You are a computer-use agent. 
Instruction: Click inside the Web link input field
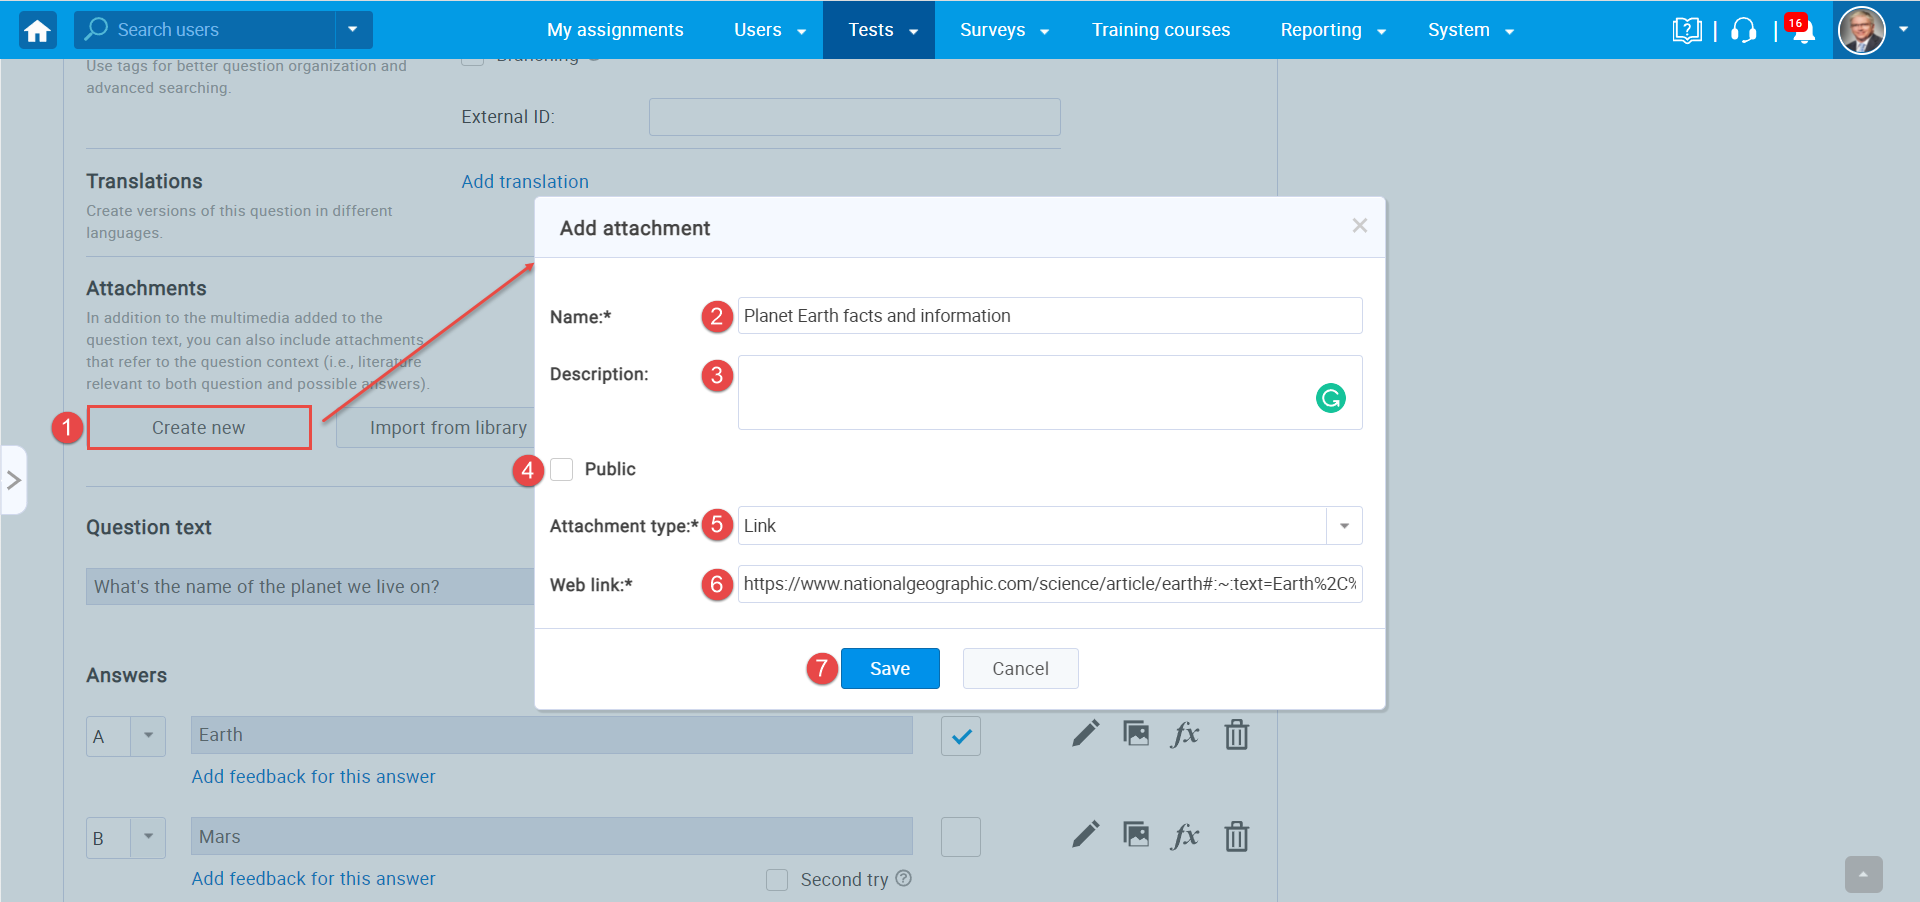click(1050, 585)
